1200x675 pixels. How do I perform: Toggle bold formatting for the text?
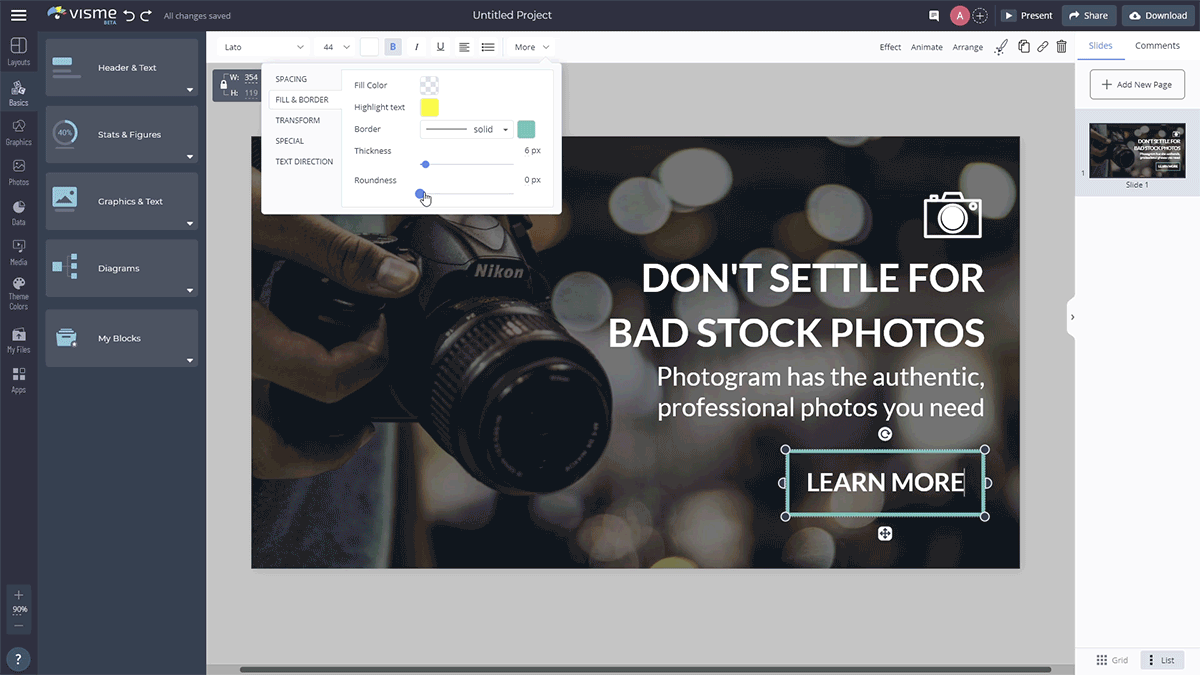[x=395, y=46]
